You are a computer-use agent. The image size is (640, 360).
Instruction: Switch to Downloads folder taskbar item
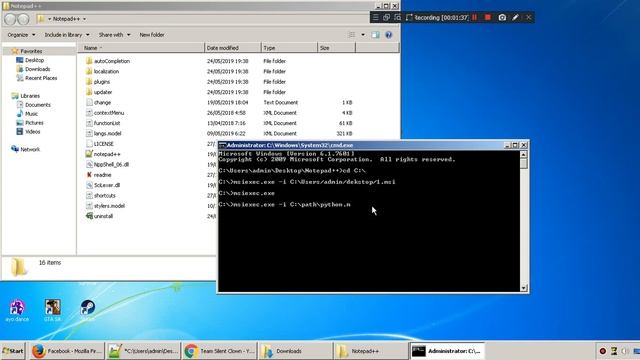tap(296, 351)
